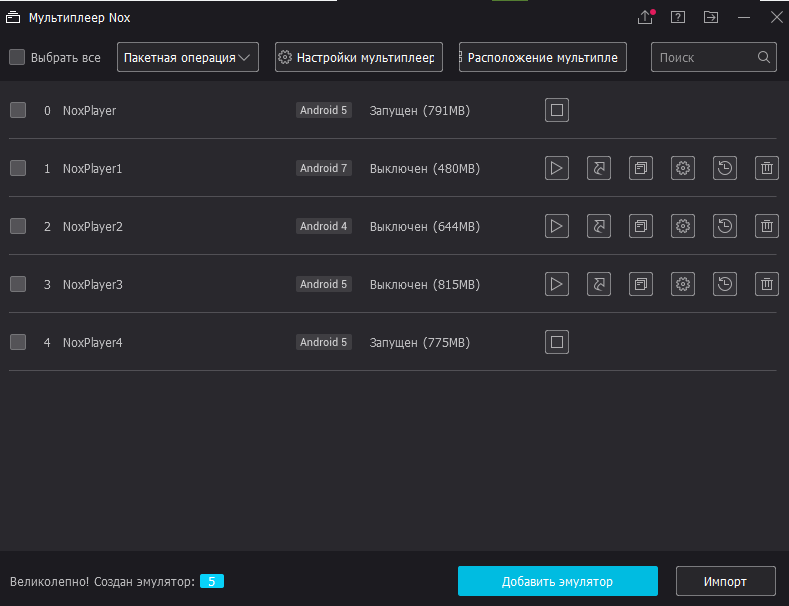Start NoxPlayer1 with the play icon
This screenshot has height=606, width=789.
[x=557, y=168]
